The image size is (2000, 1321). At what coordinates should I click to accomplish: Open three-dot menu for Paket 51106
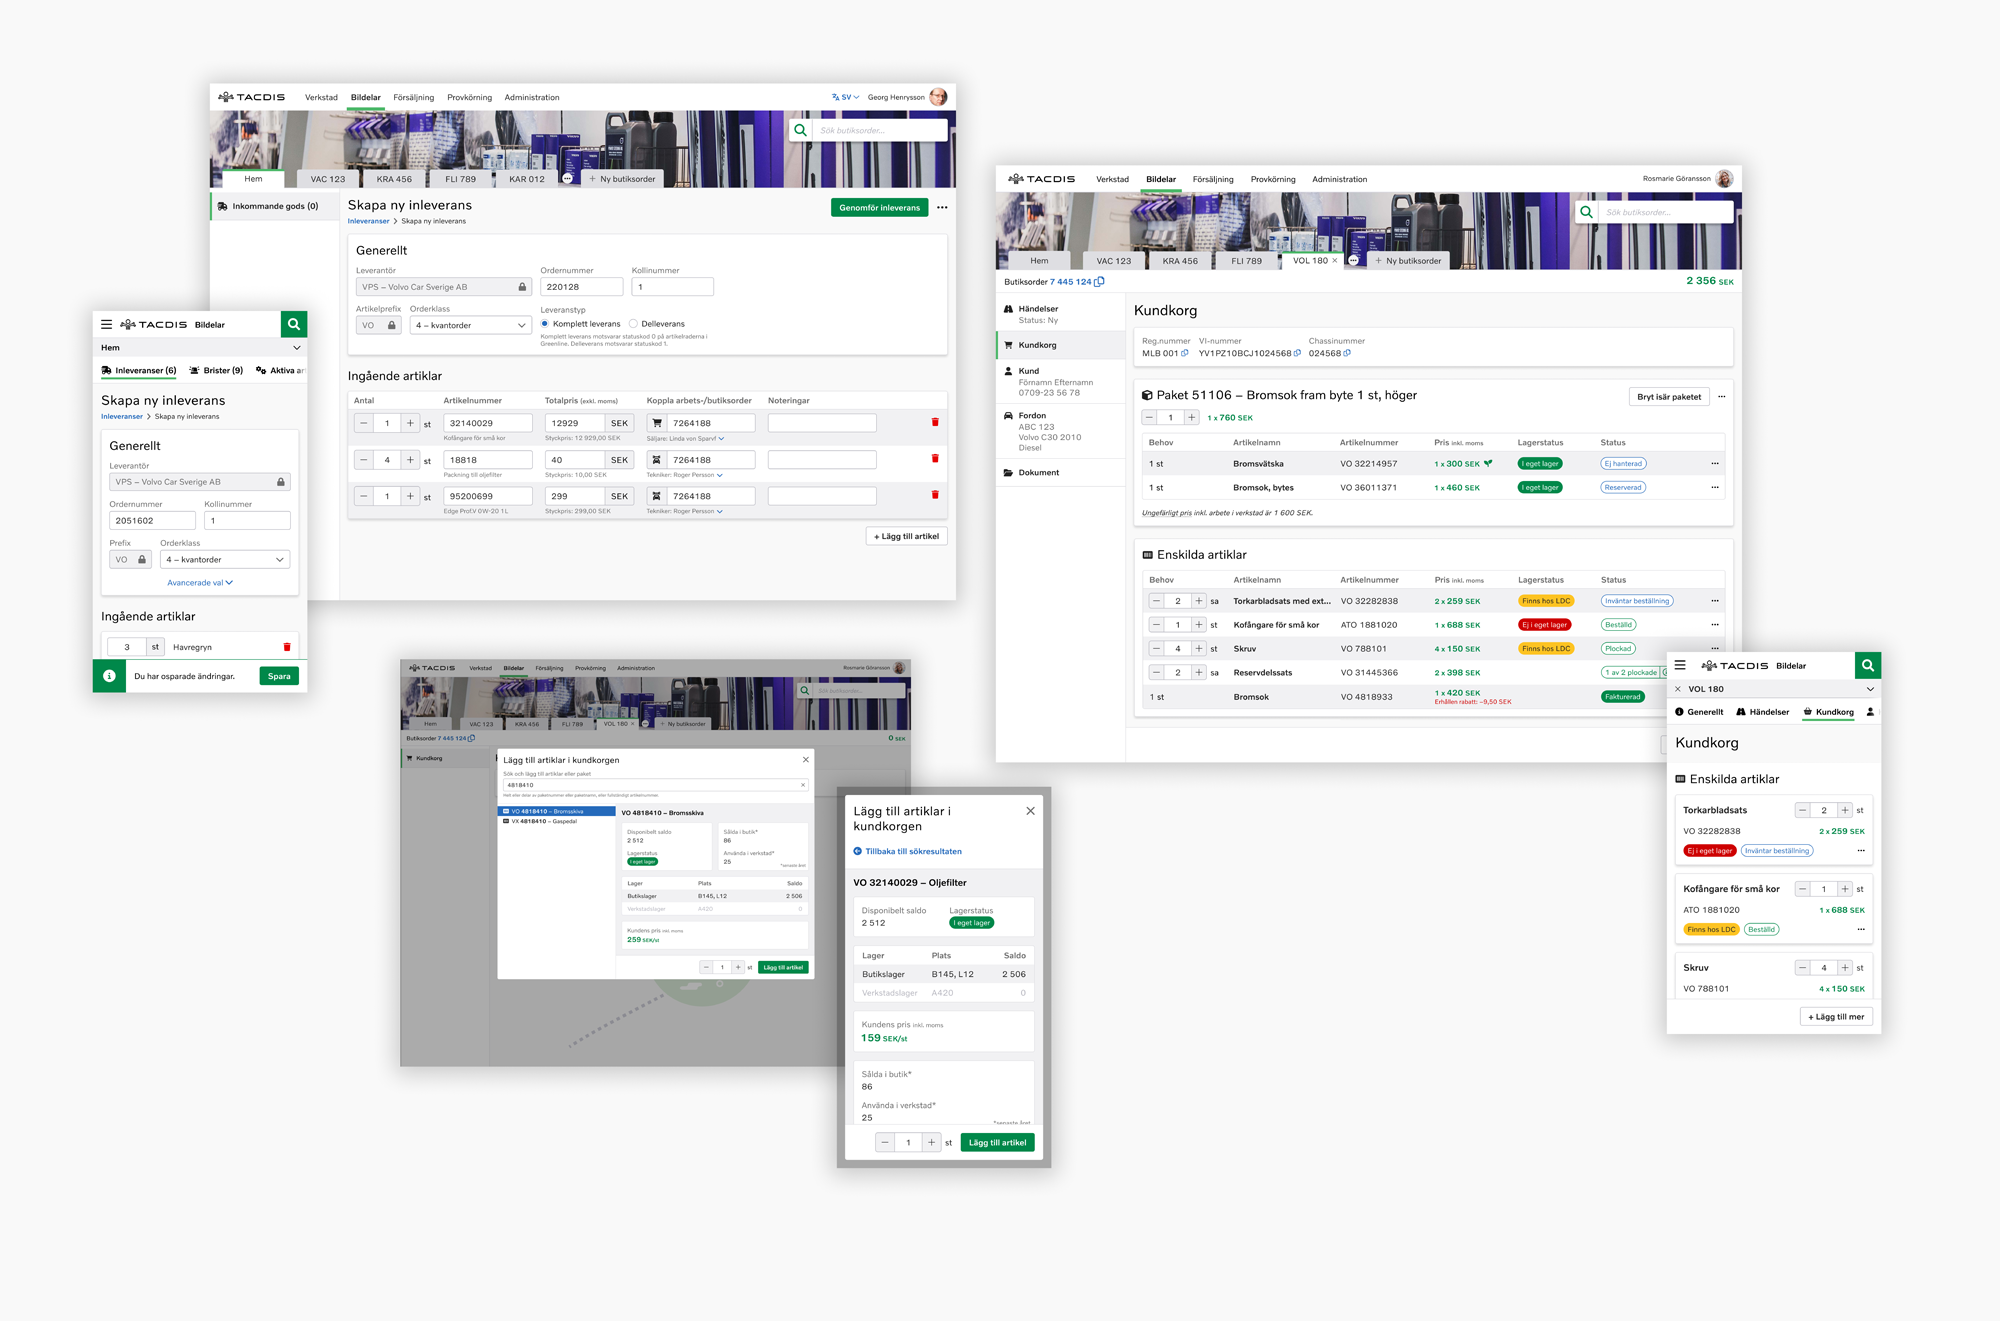[x=1721, y=397]
